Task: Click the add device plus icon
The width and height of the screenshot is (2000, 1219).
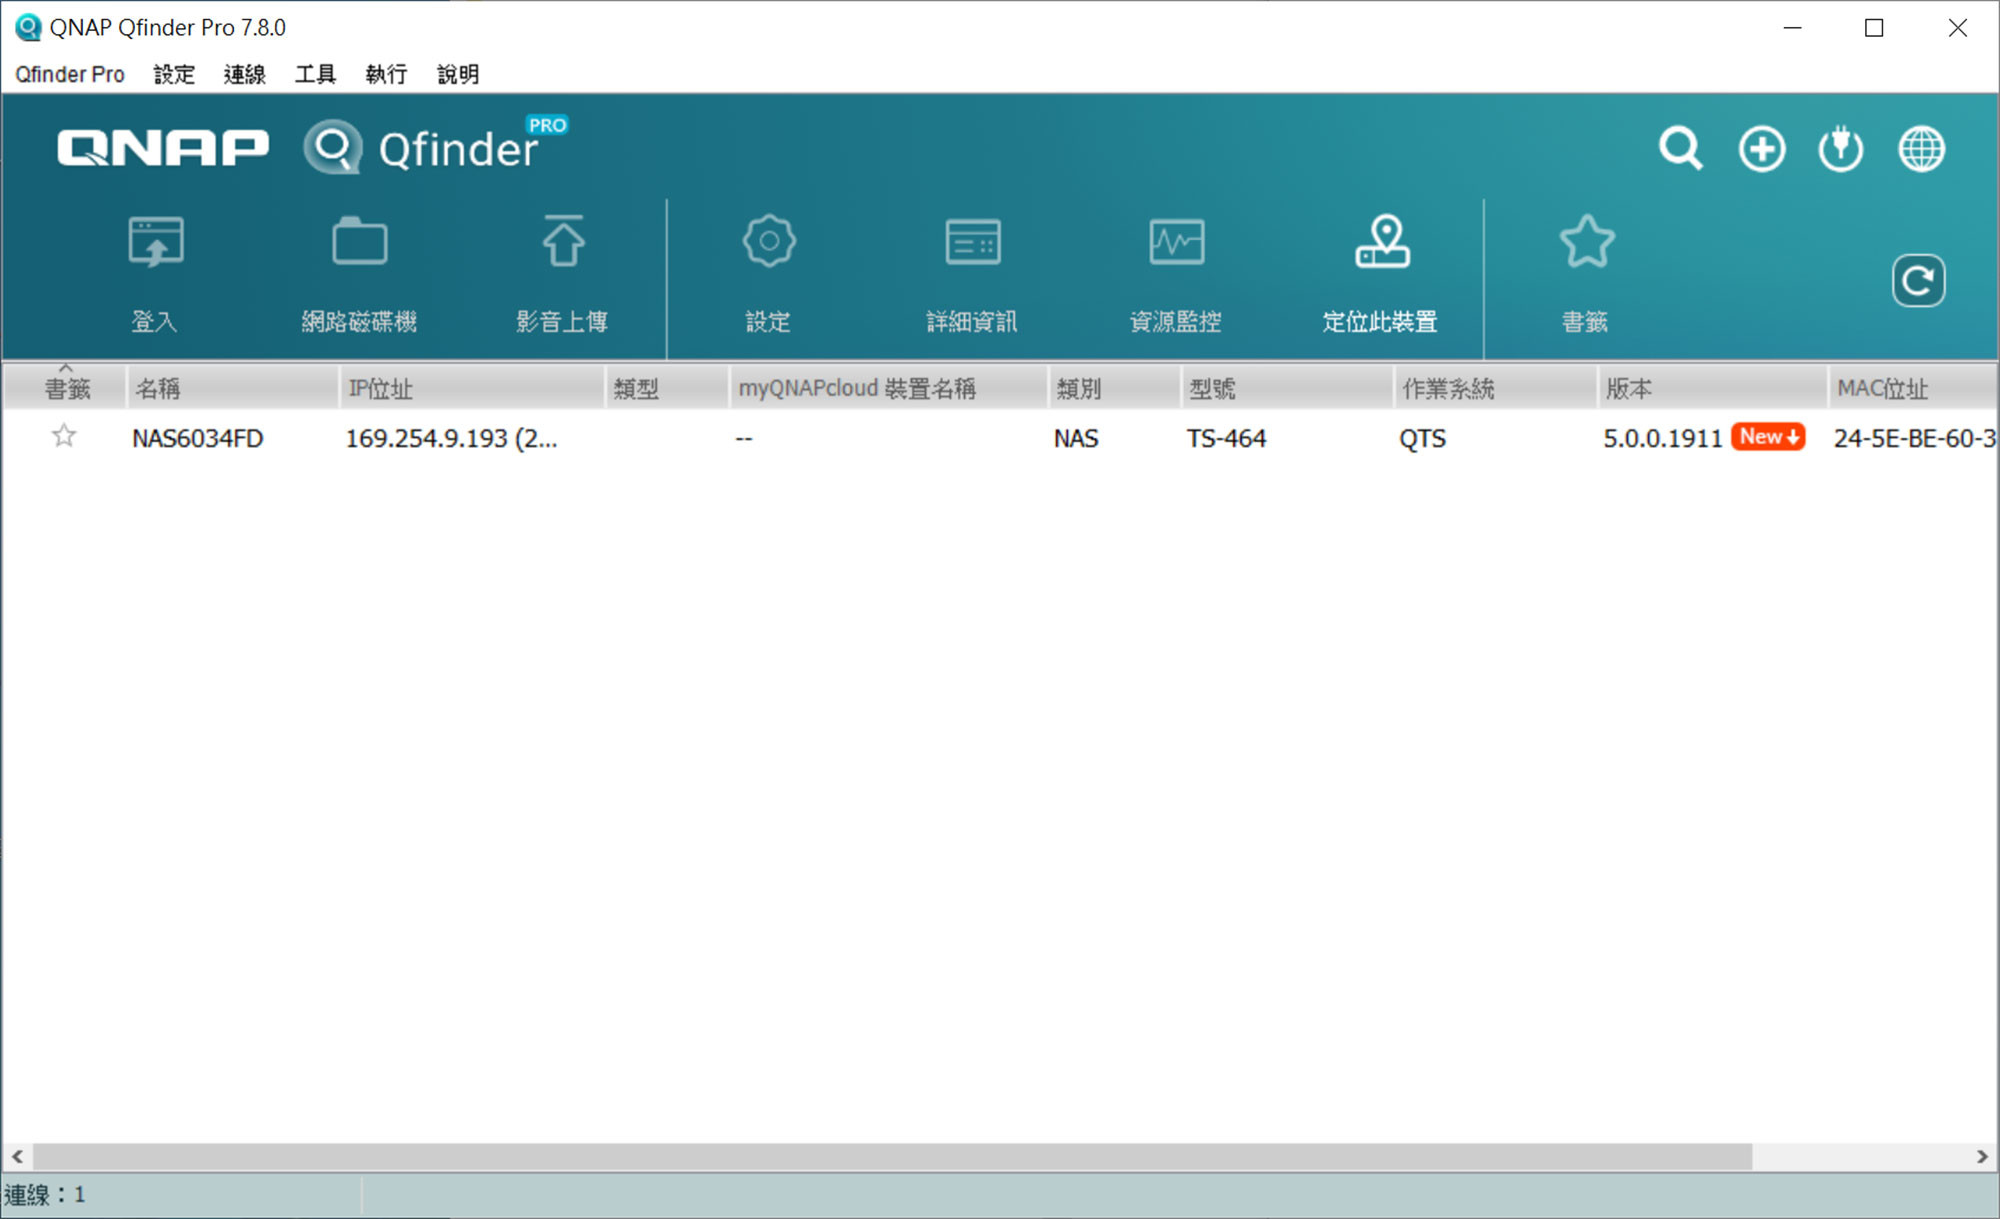Action: tap(1761, 150)
